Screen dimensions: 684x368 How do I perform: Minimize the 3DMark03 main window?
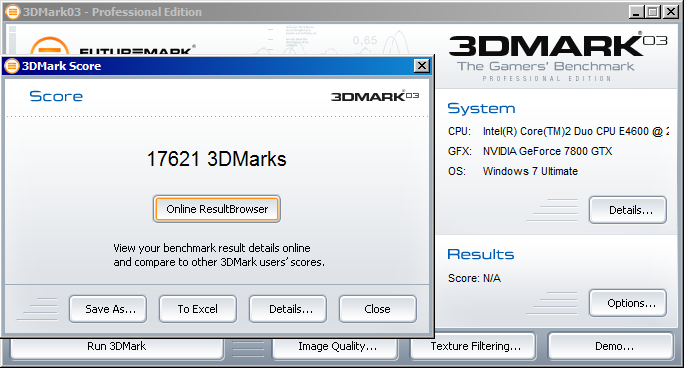pyautogui.click(x=636, y=12)
